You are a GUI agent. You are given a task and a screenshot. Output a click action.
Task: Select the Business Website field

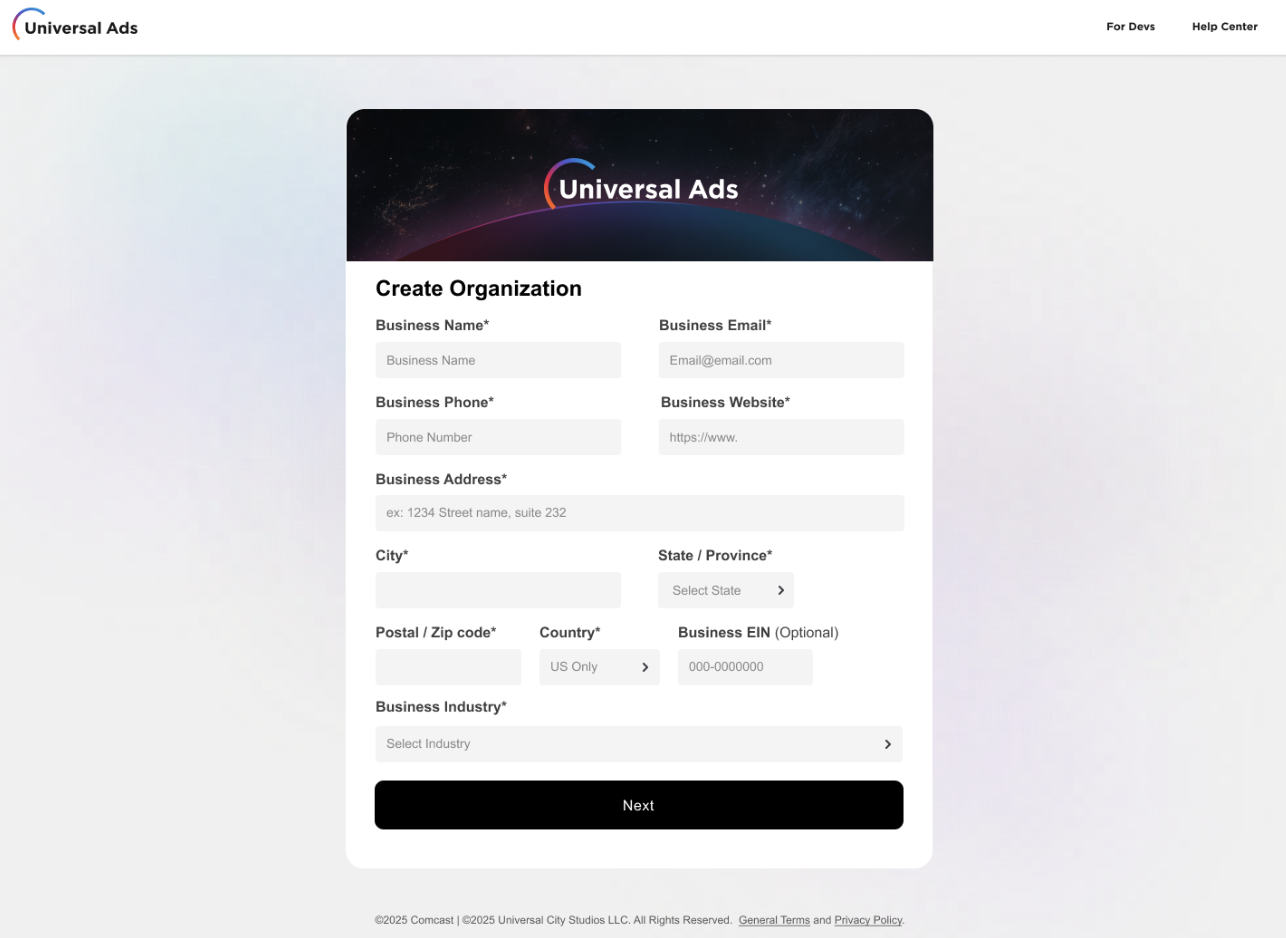point(781,437)
